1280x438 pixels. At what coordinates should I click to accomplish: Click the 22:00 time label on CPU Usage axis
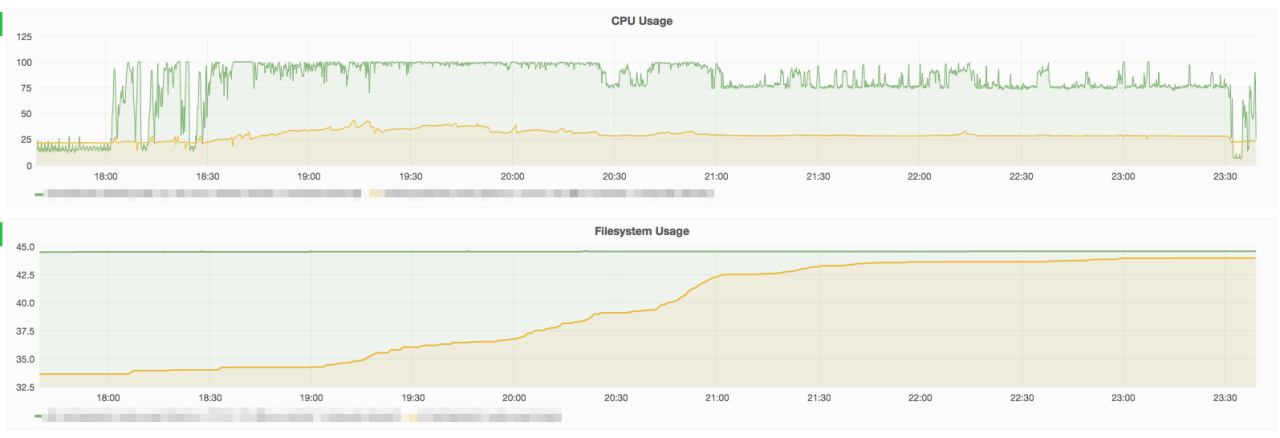coord(919,176)
